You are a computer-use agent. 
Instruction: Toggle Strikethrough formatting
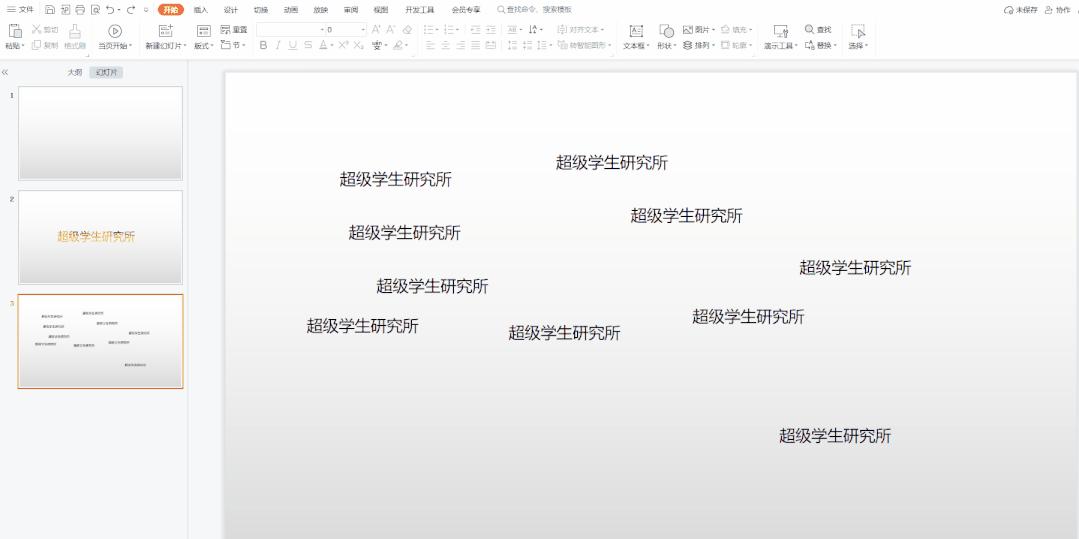pyautogui.click(x=308, y=45)
